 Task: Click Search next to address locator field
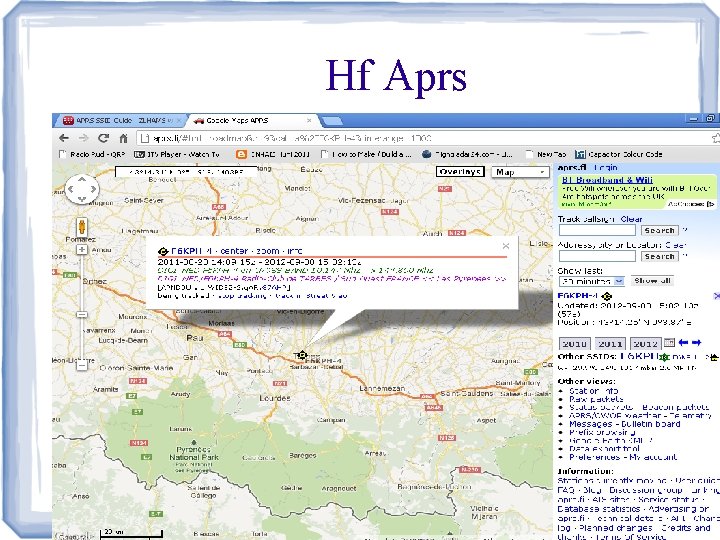click(659, 256)
